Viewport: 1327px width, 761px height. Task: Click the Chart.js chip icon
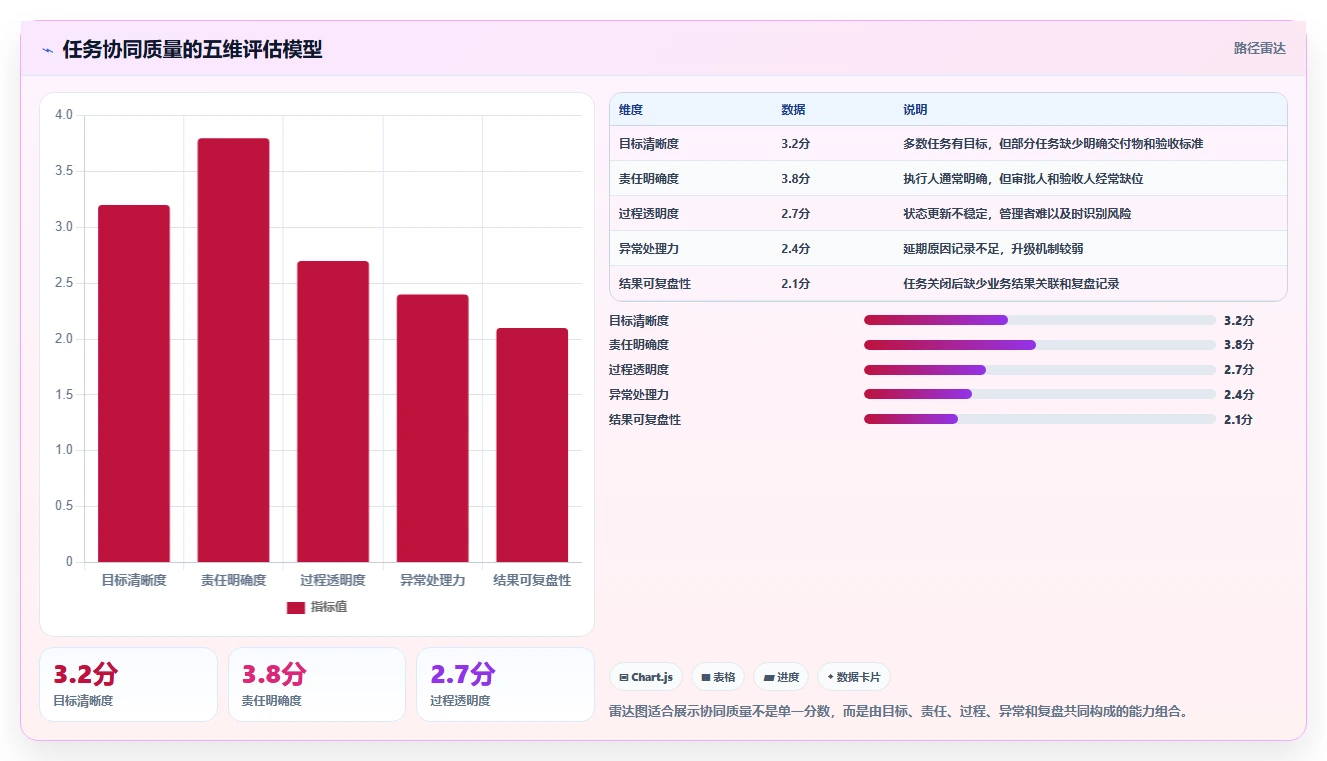tap(624, 677)
